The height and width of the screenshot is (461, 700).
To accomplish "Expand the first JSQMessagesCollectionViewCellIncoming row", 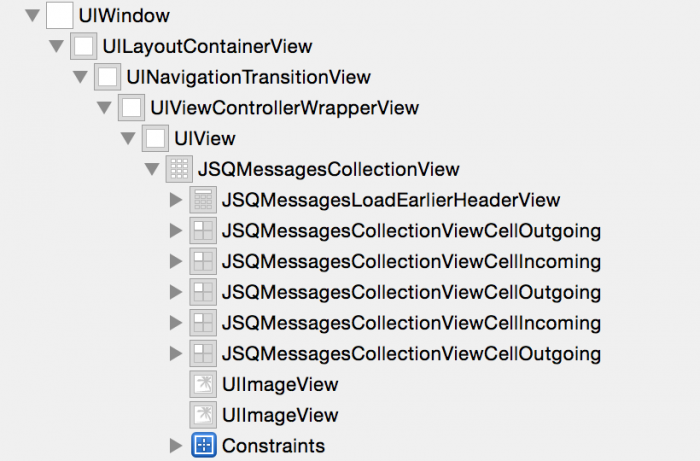I will tap(177, 262).
